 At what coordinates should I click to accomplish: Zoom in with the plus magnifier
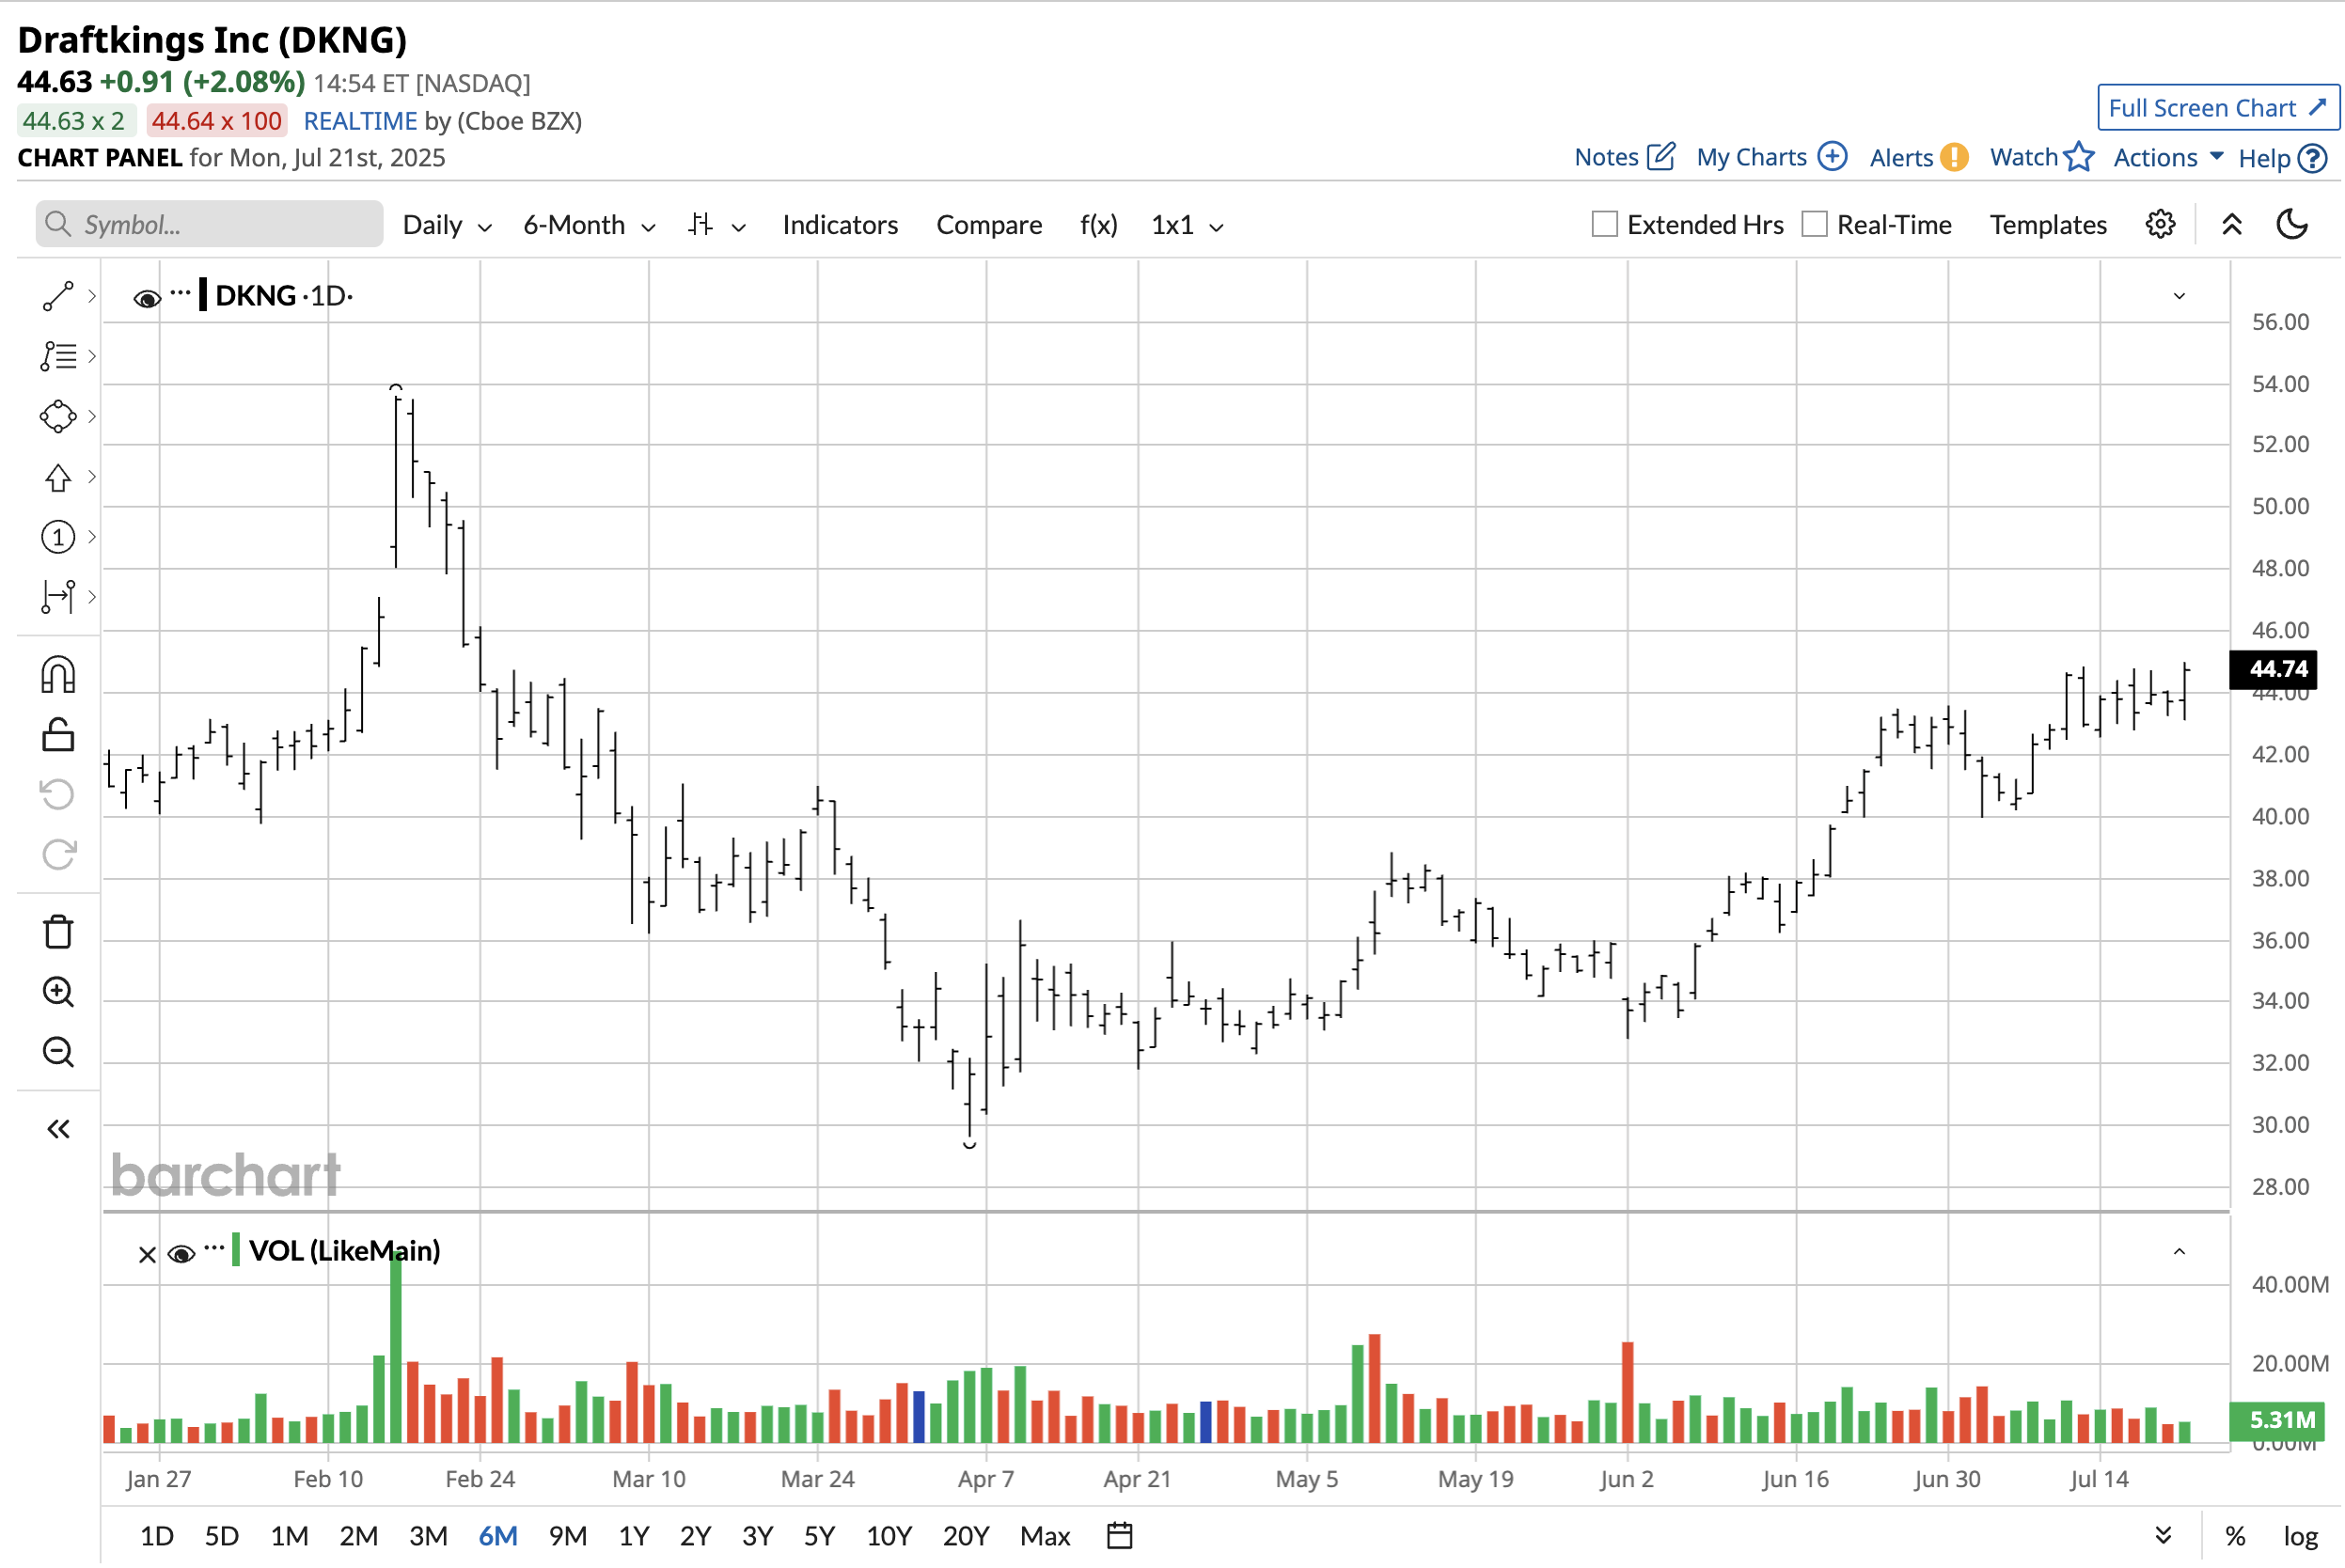[x=58, y=992]
